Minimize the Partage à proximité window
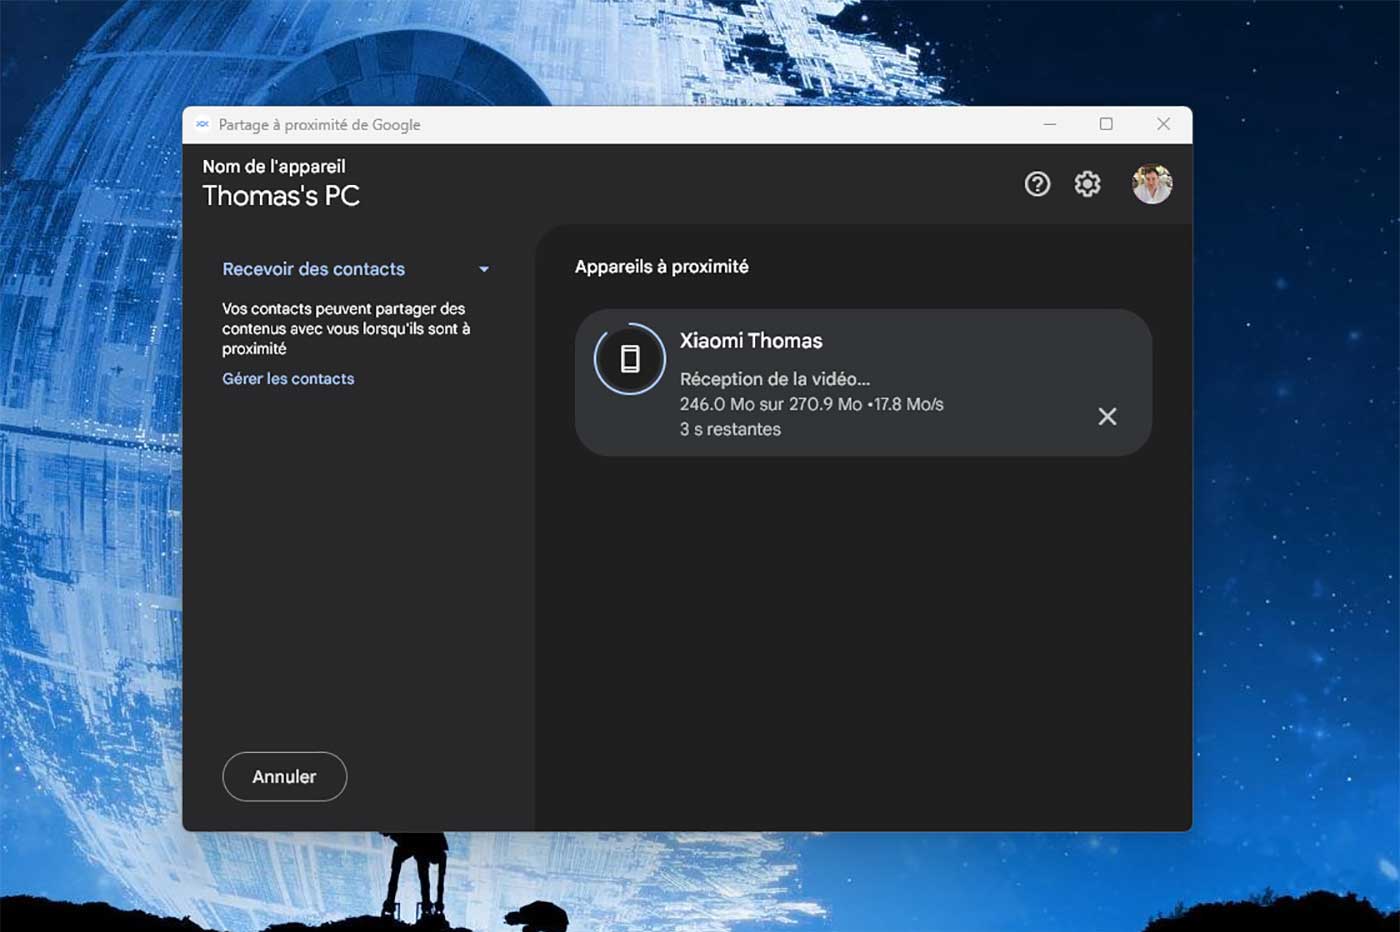1400x932 pixels. pyautogui.click(x=1049, y=124)
